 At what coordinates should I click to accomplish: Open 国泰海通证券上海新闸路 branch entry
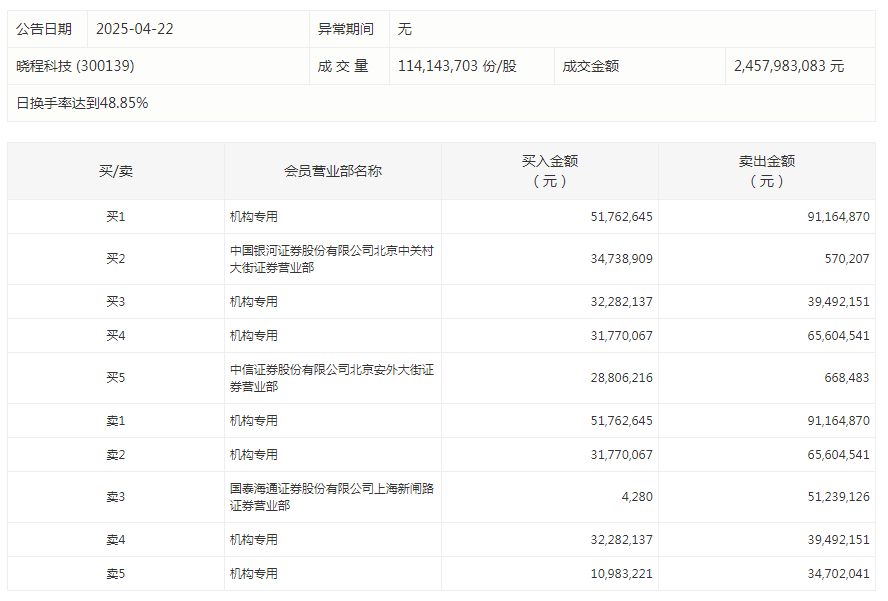331,497
